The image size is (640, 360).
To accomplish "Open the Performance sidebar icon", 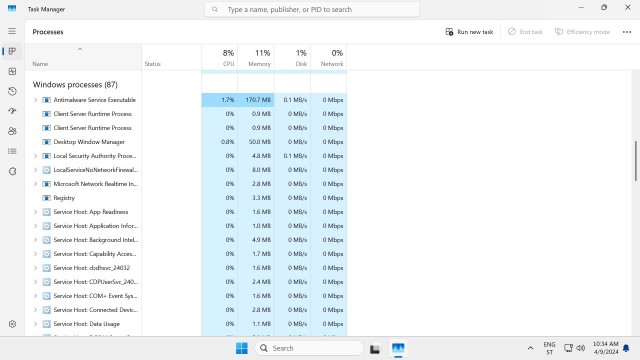I will tap(12, 71).
